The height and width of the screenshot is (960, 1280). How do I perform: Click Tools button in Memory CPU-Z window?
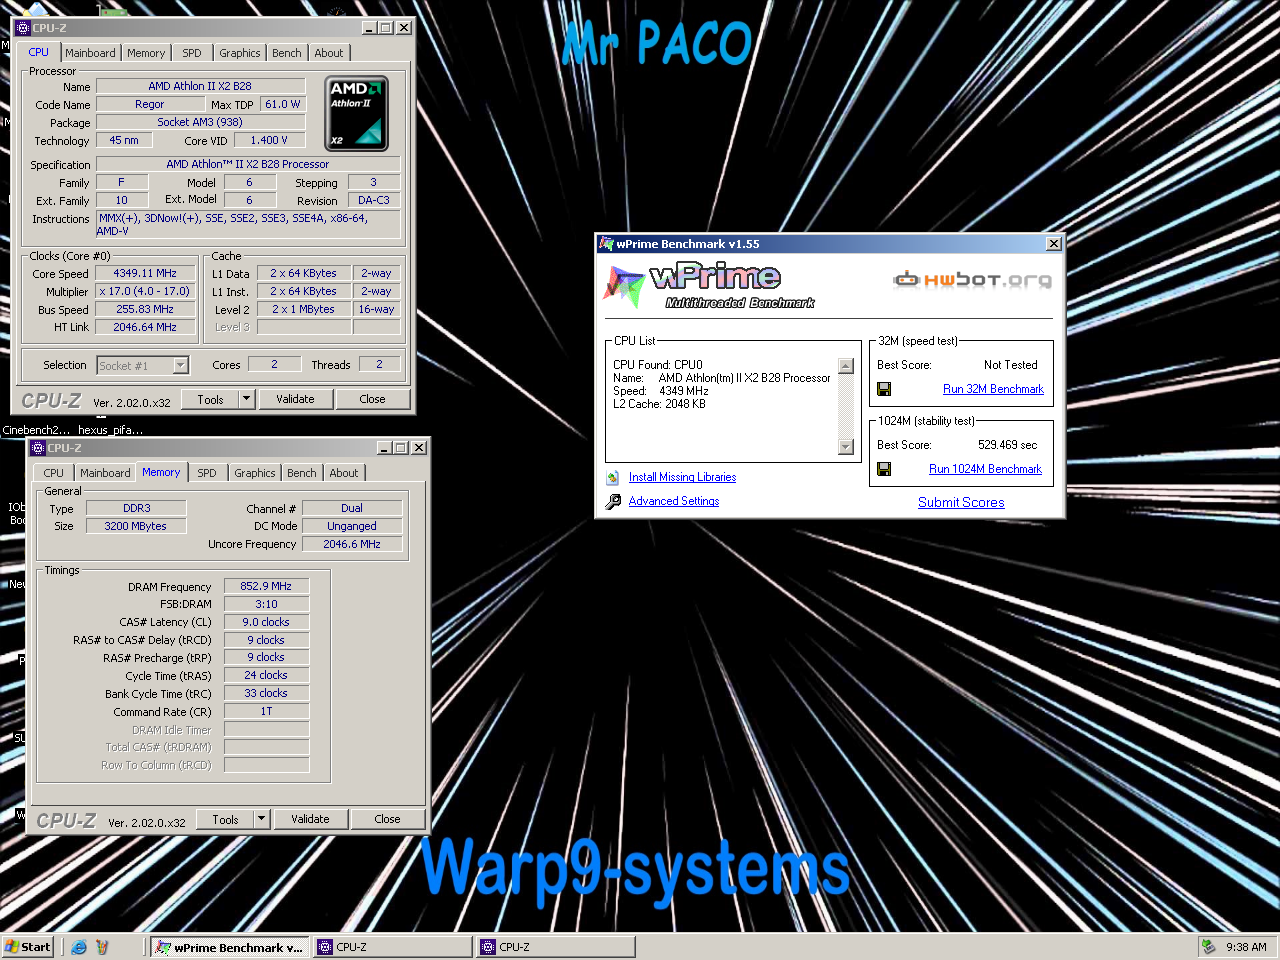225,819
